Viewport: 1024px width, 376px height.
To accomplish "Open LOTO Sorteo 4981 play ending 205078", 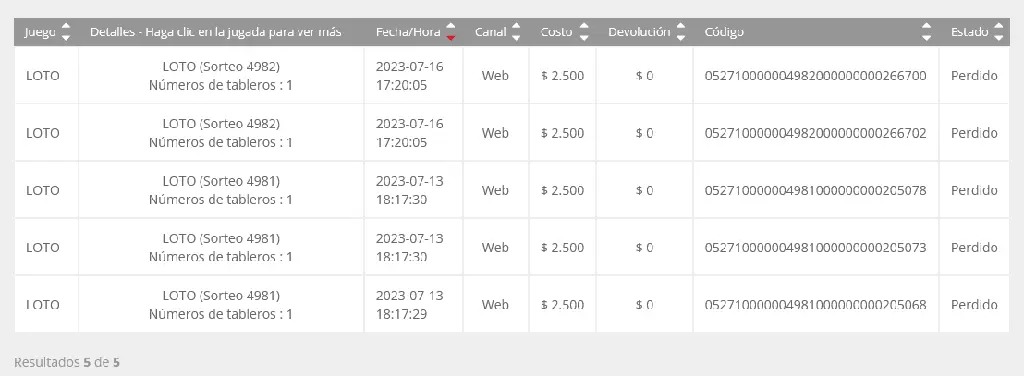I will [x=221, y=190].
